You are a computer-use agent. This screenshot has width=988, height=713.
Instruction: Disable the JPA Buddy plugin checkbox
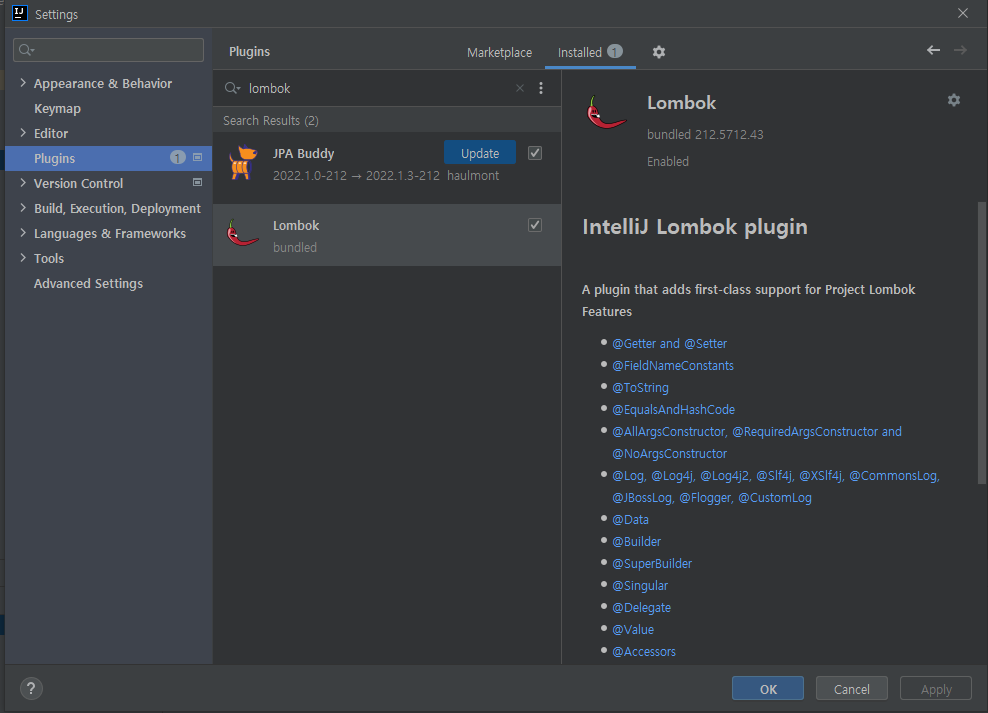535,153
